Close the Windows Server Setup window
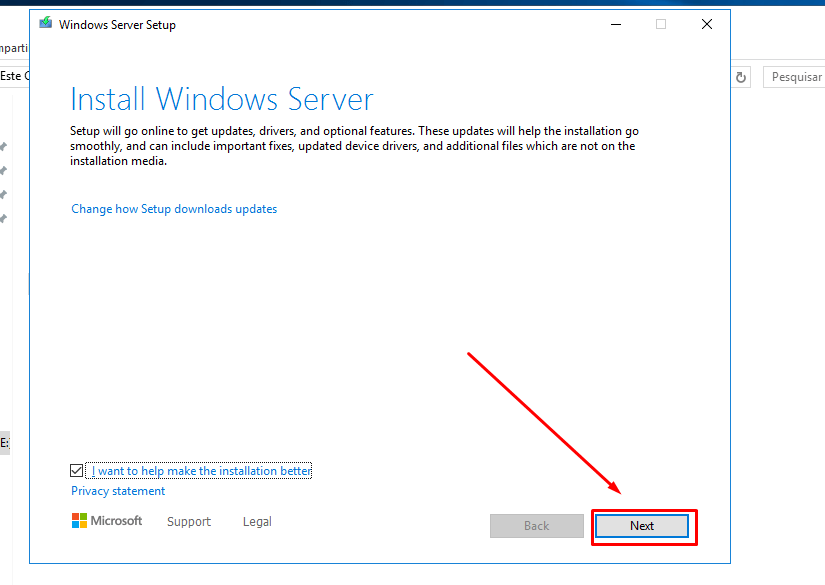 click(x=707, y=24)
